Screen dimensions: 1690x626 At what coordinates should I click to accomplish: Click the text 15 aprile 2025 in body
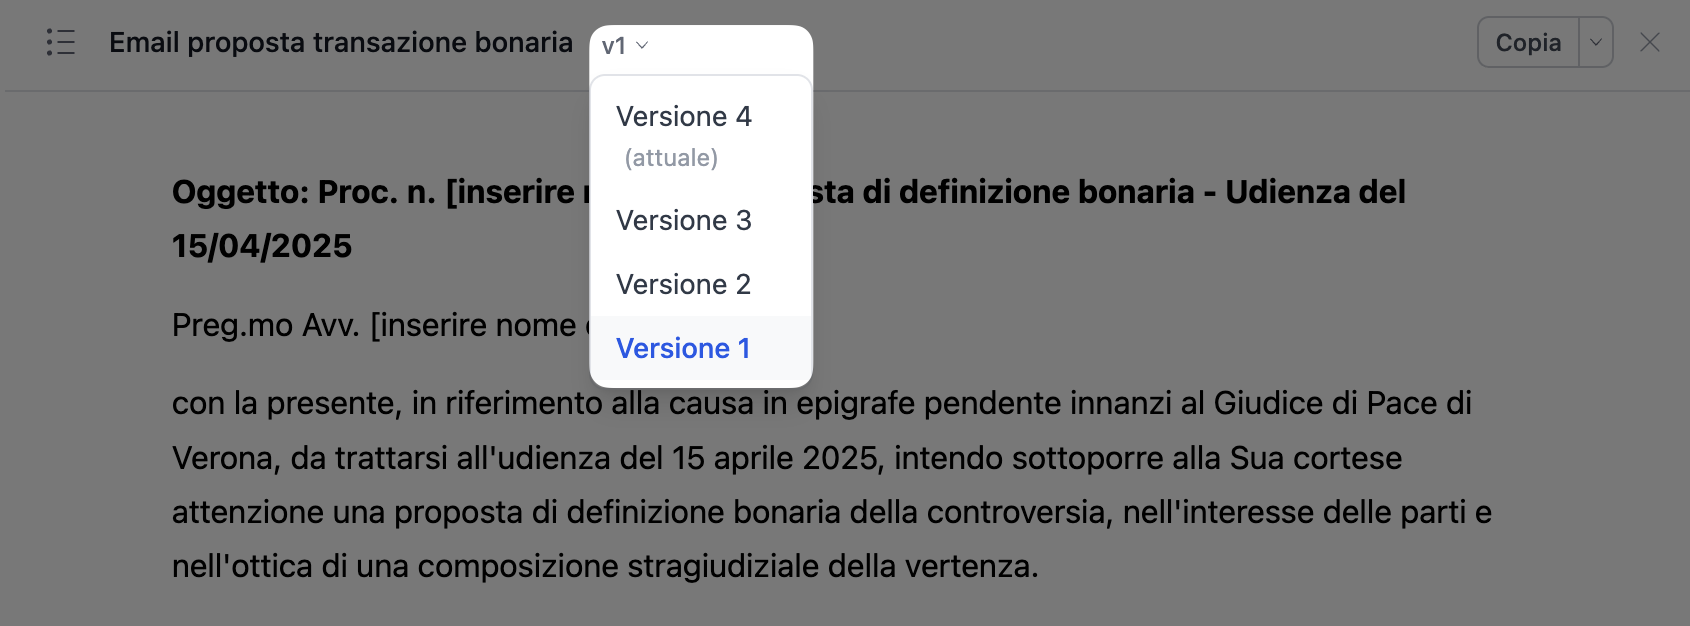pos(776,458)
